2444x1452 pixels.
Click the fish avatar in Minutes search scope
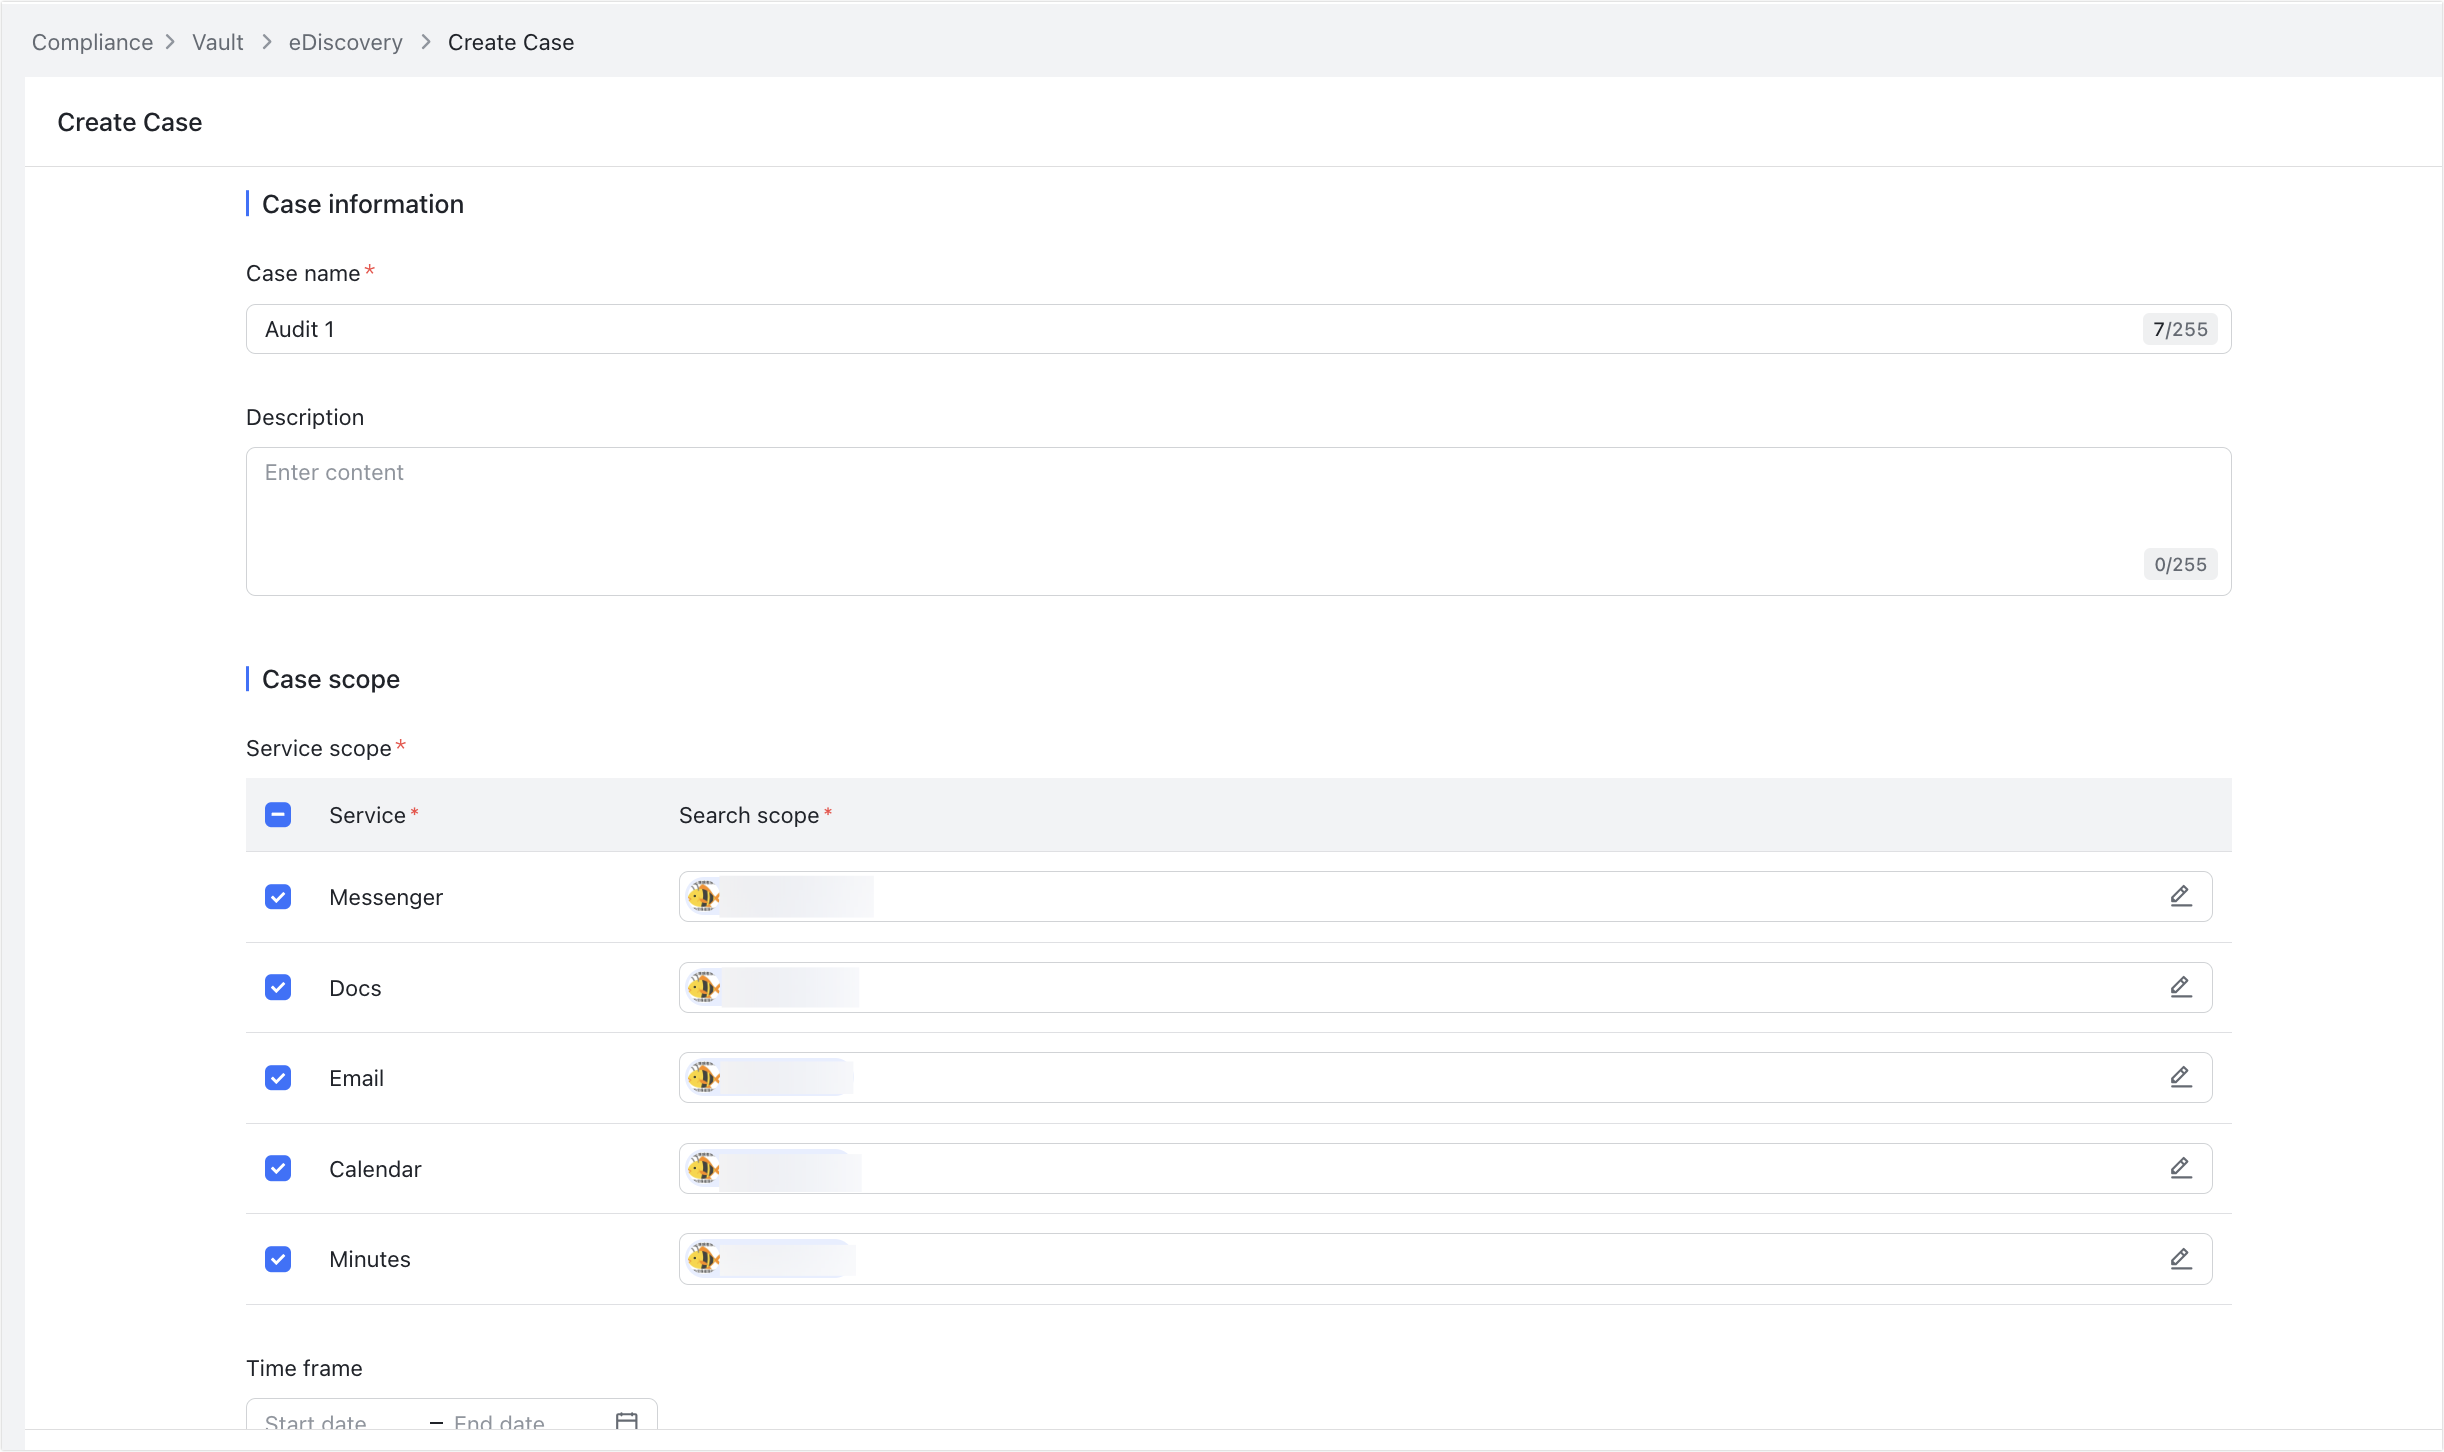(704, 1258)
